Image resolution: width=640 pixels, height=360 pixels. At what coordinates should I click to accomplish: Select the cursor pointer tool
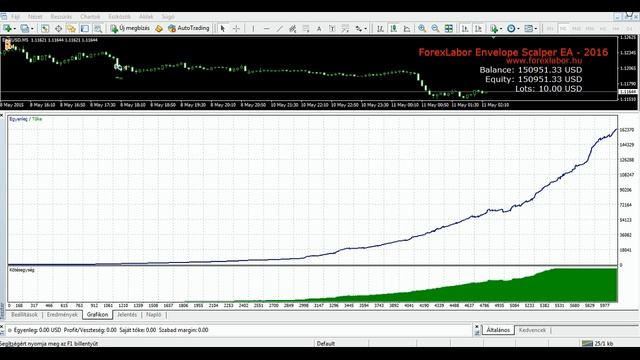pos(222,28)
